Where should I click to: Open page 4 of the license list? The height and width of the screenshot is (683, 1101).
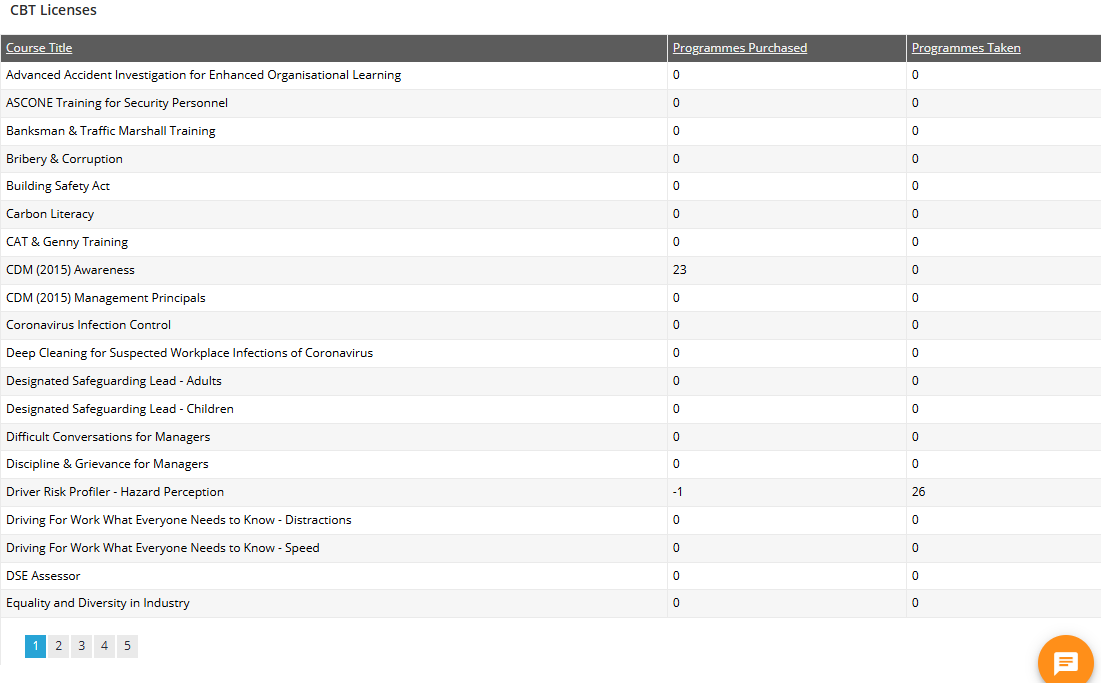click(x=104, y=646)
